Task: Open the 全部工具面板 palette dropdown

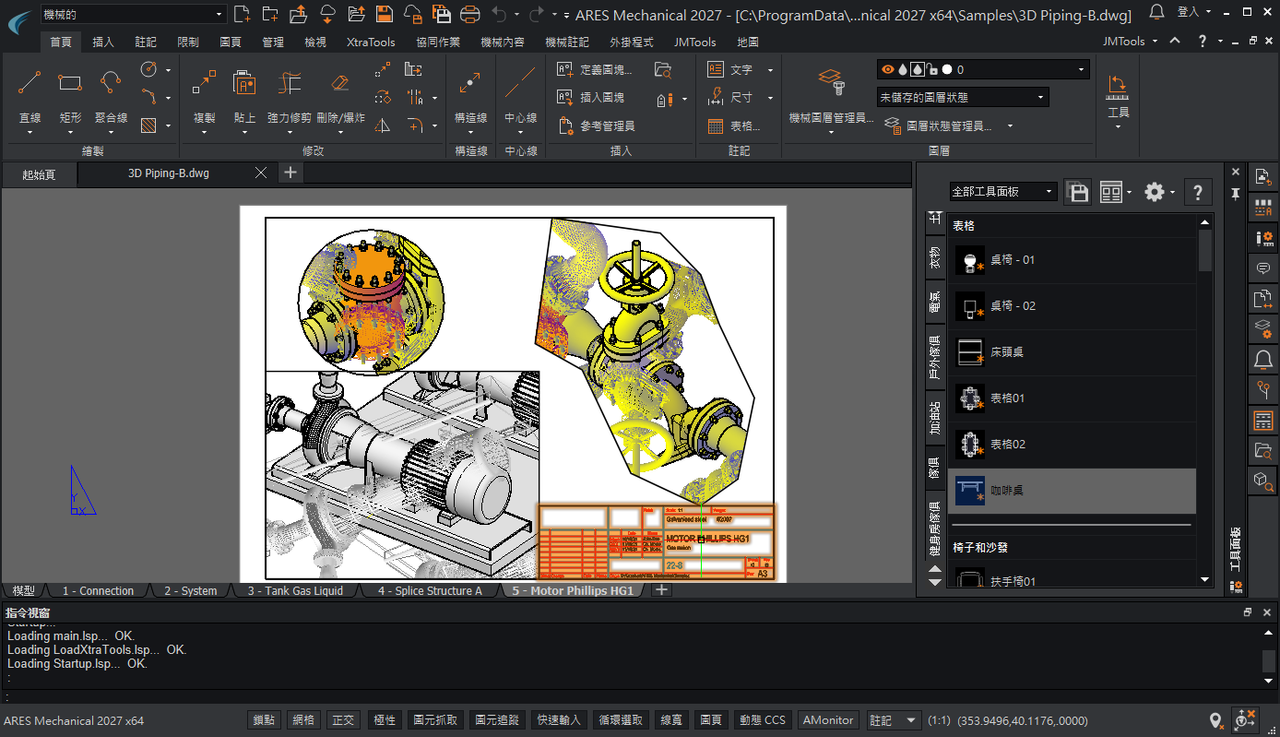Action: point(1003,192)
